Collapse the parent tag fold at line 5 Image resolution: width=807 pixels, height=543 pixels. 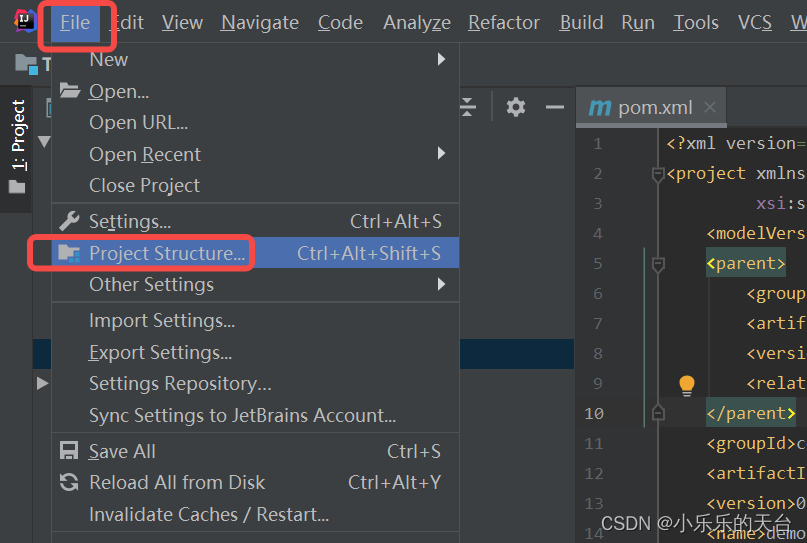tap(658, 265)
